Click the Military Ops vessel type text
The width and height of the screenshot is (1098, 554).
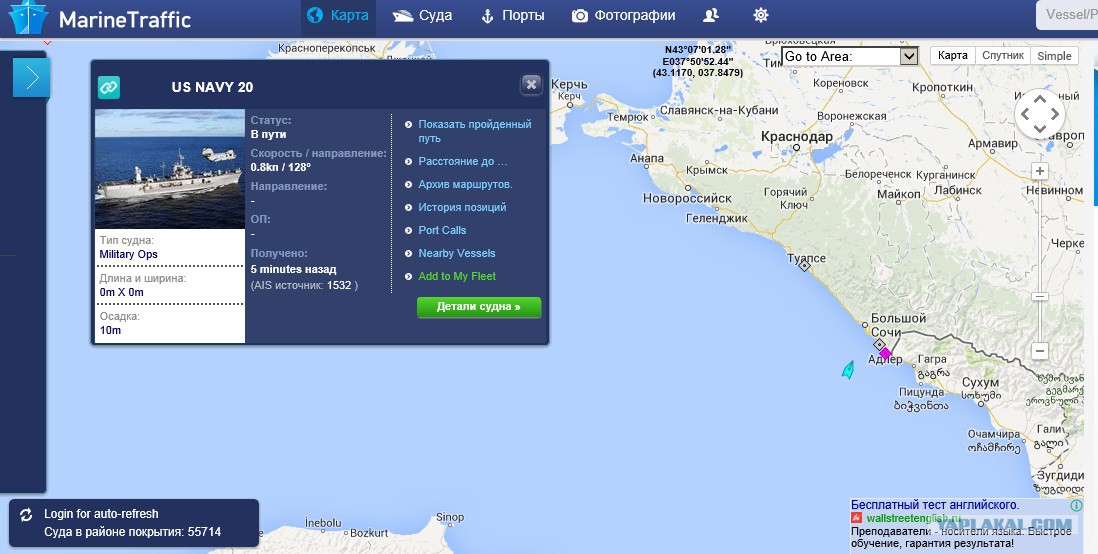pos(128,254)
